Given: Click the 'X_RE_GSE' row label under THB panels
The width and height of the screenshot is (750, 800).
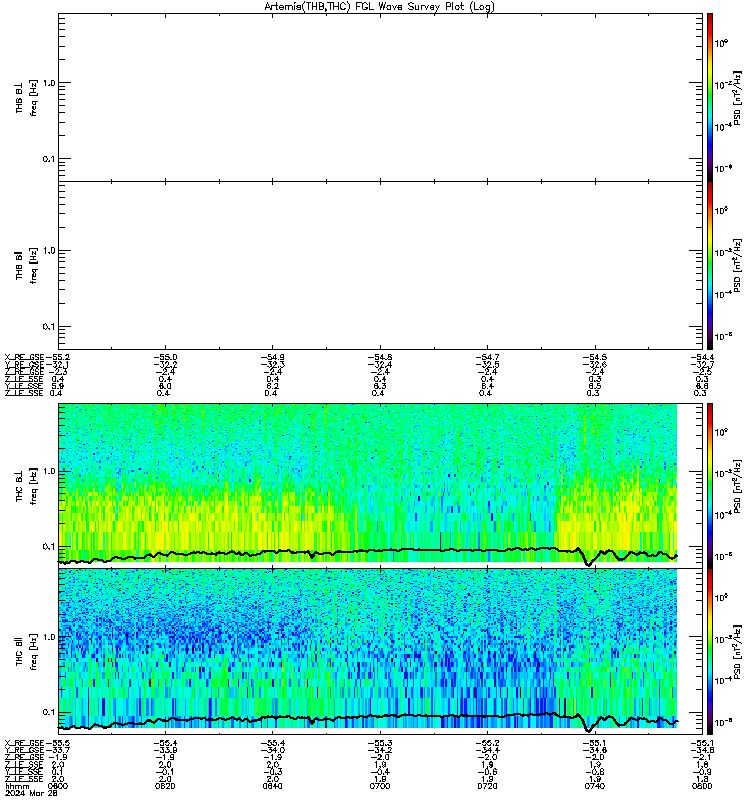Looking at the screenshot, I should (x=24, y=357).
